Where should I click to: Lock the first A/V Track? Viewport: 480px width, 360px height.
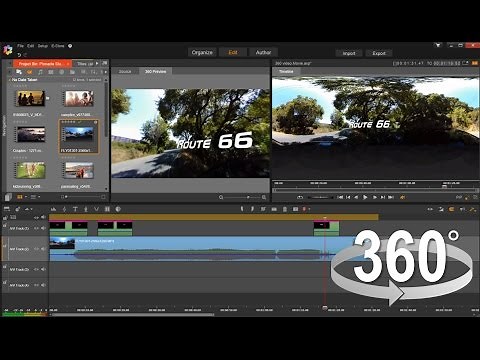pos(5,226)
